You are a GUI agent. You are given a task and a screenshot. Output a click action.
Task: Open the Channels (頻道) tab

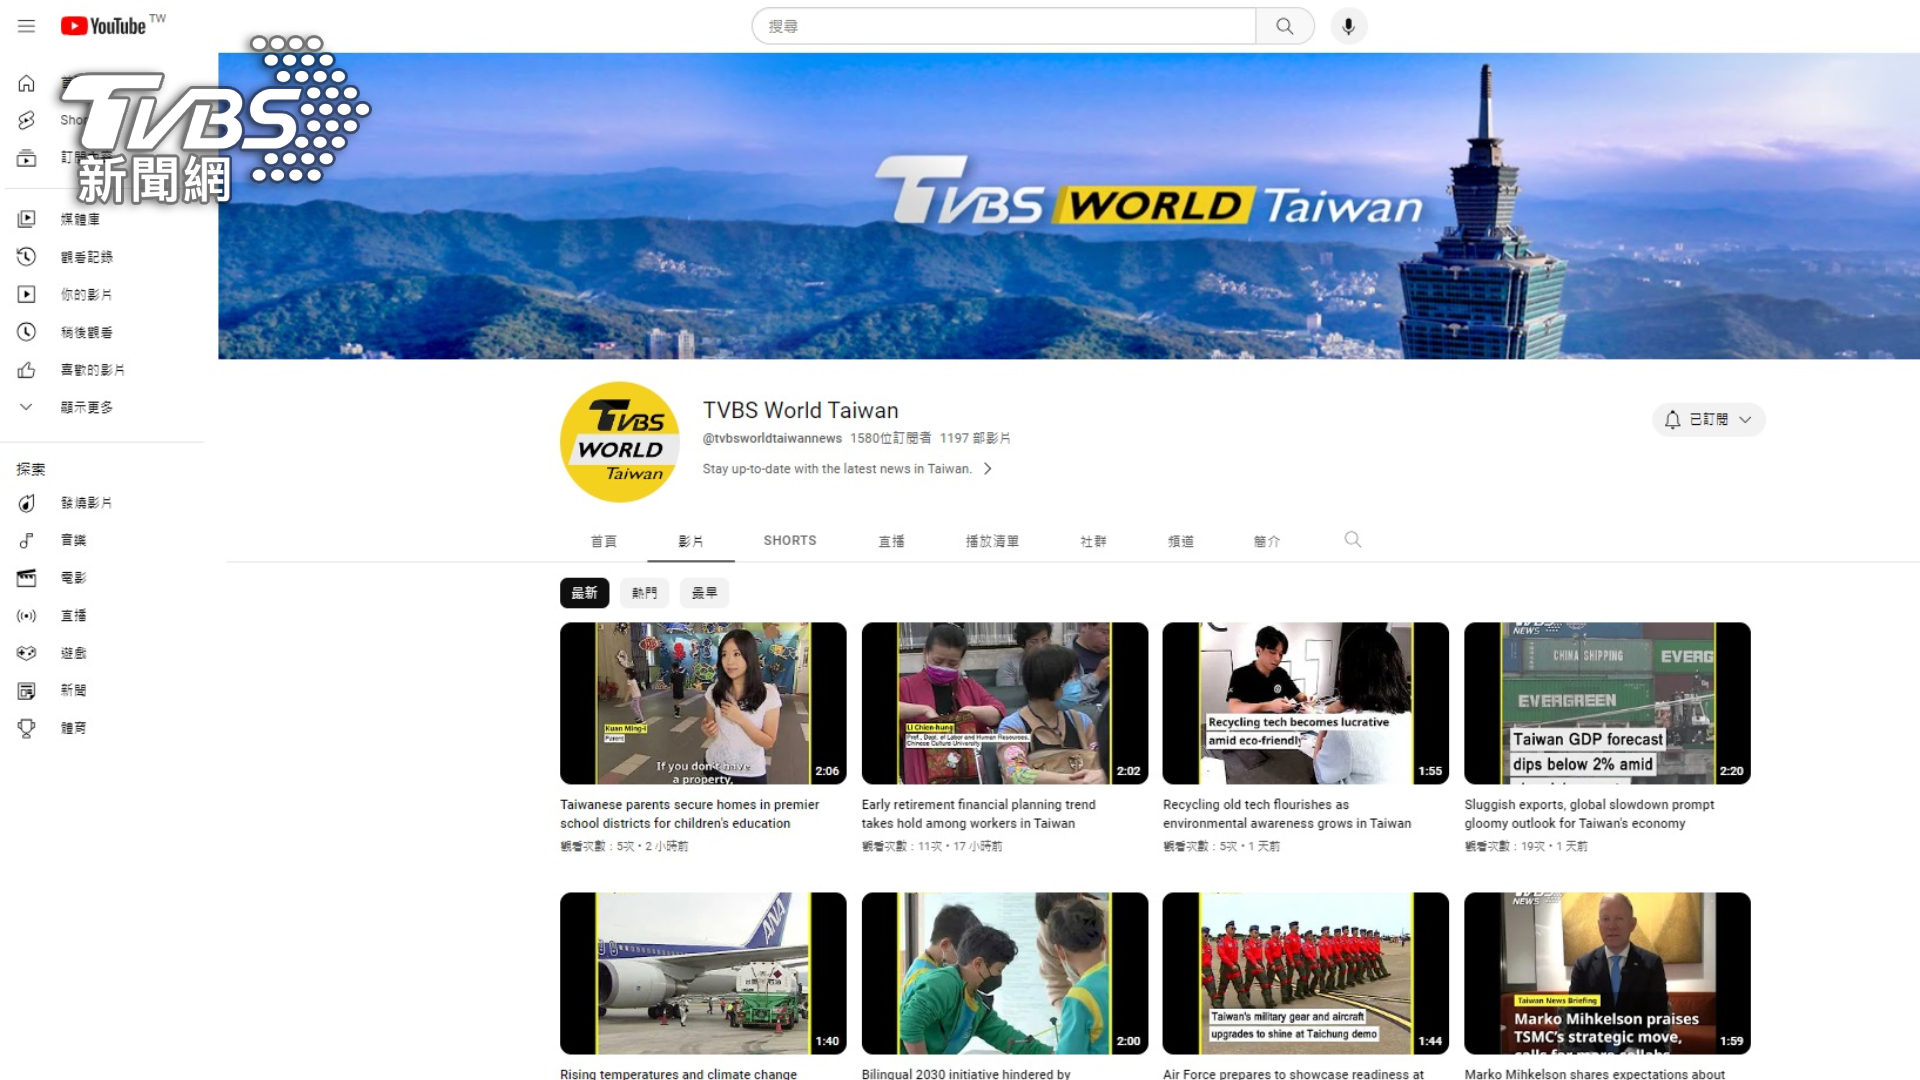coord(1181,541)
